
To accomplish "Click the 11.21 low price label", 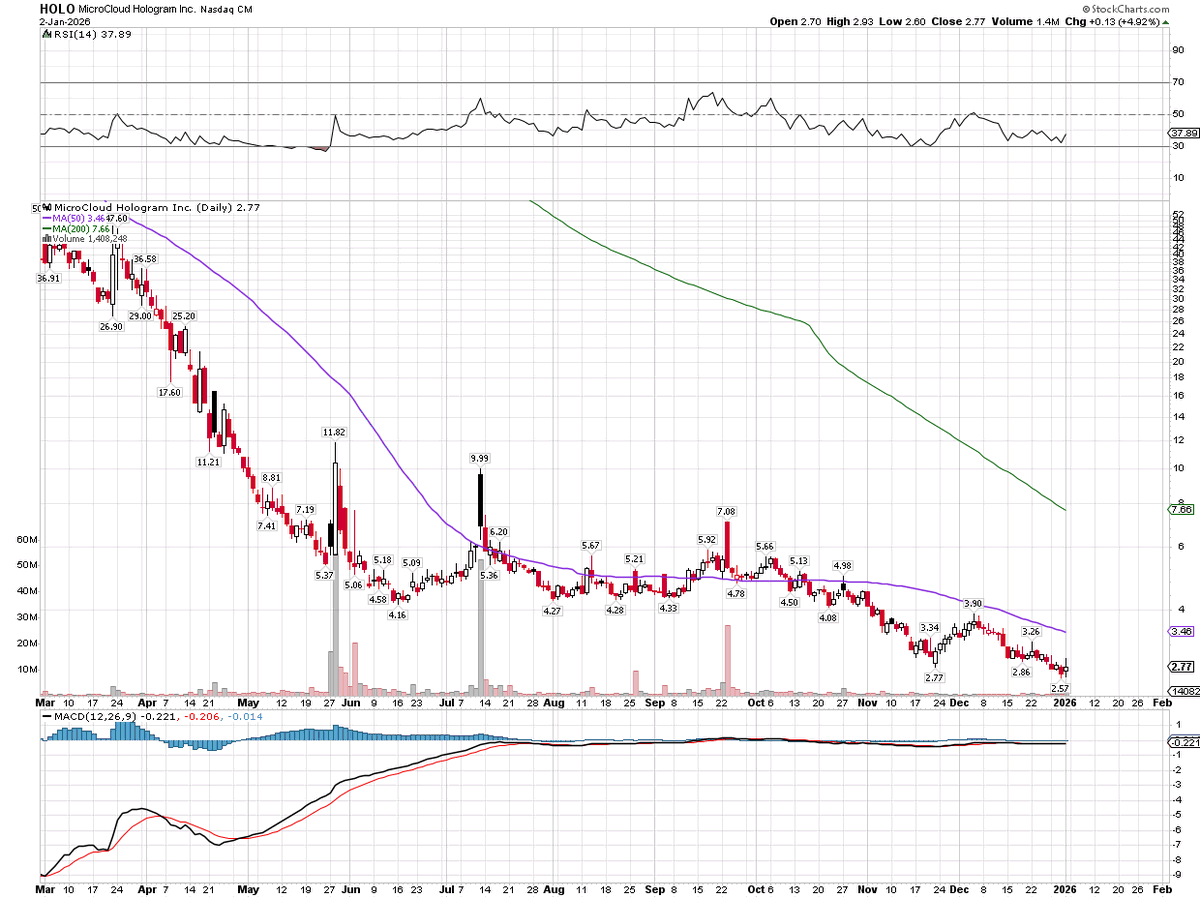I will (x=208, y=462).
